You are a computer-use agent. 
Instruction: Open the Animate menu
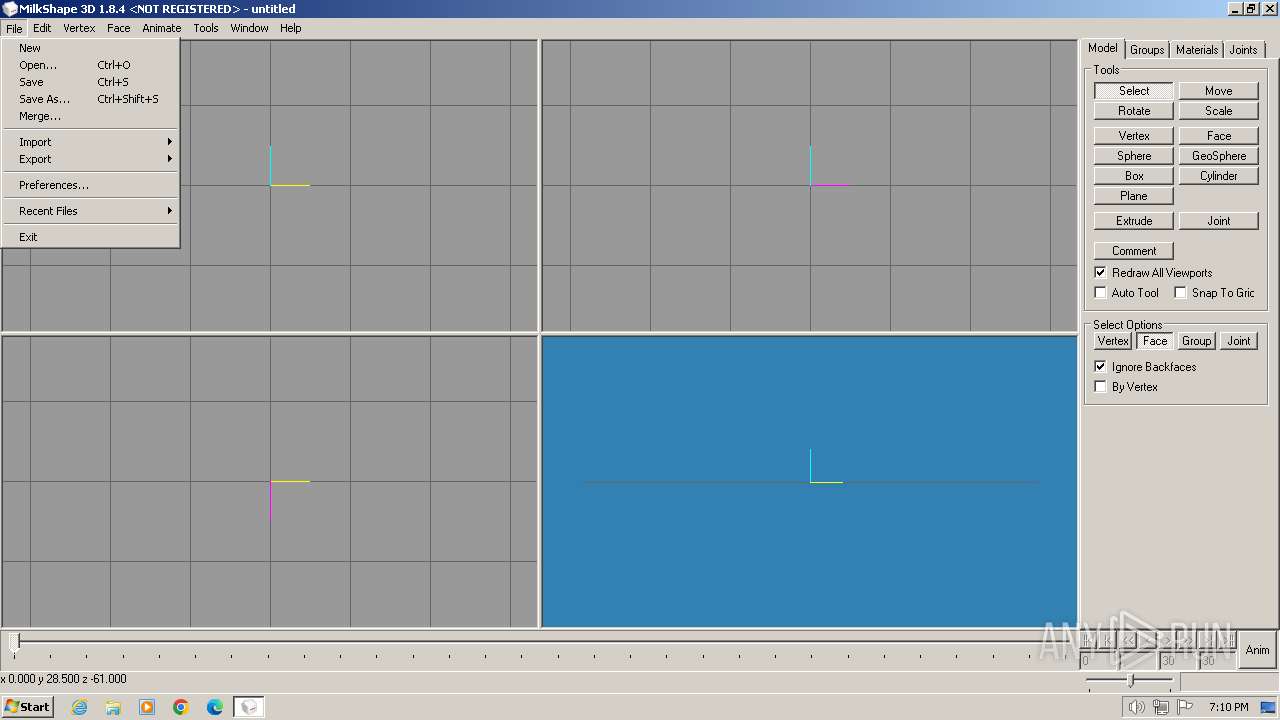[x=162, y=28]
